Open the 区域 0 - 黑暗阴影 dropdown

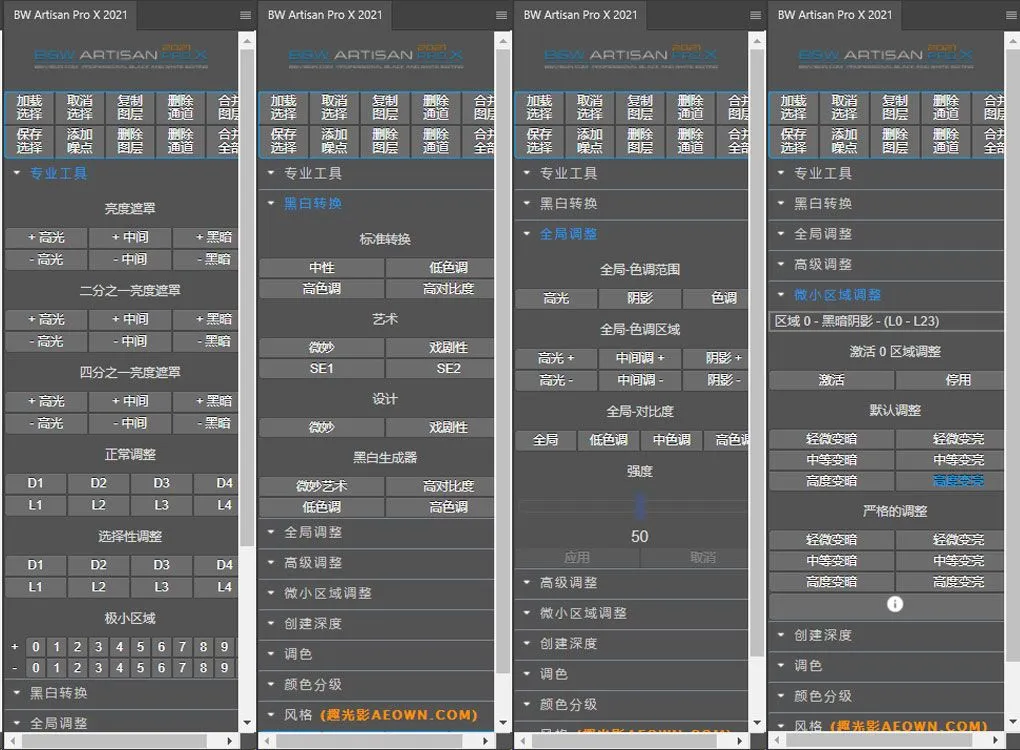tap(886, 321)
